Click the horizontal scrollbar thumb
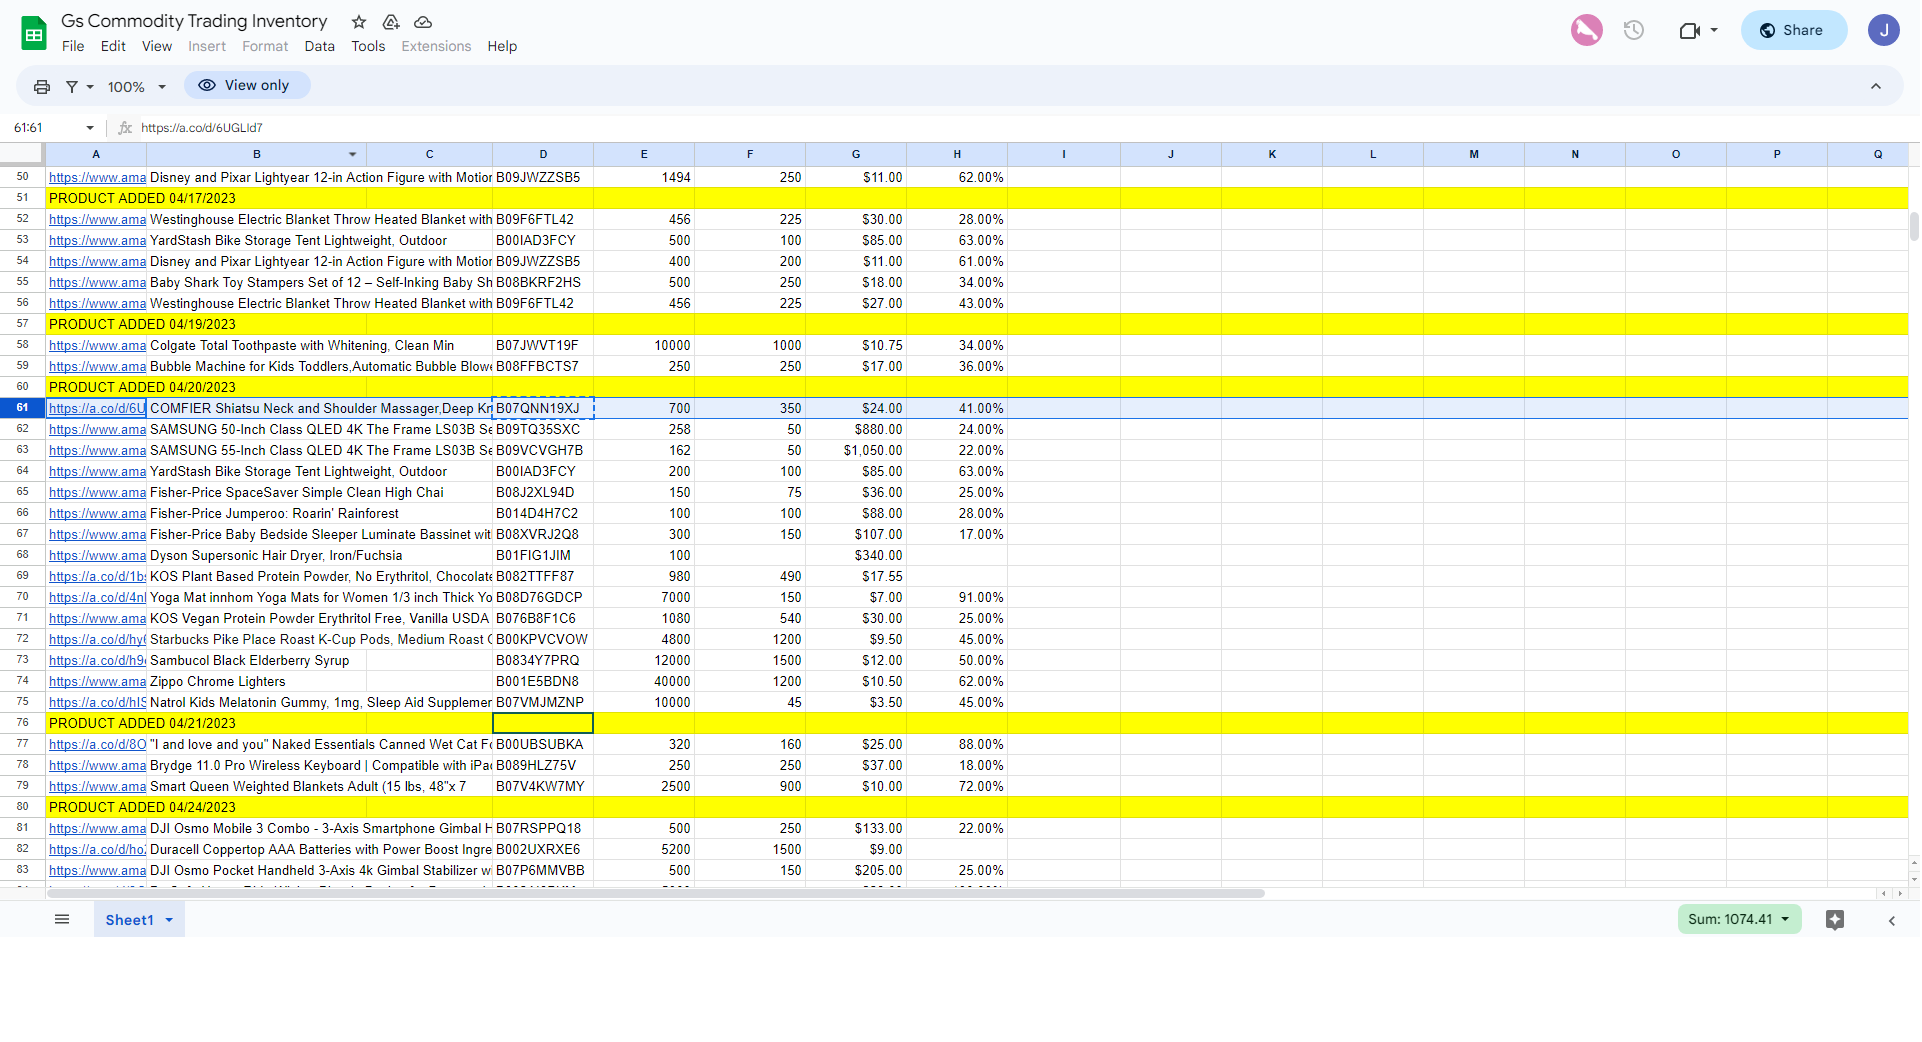The height and width of the screenshot is (1042, 1922). (656, 893)
